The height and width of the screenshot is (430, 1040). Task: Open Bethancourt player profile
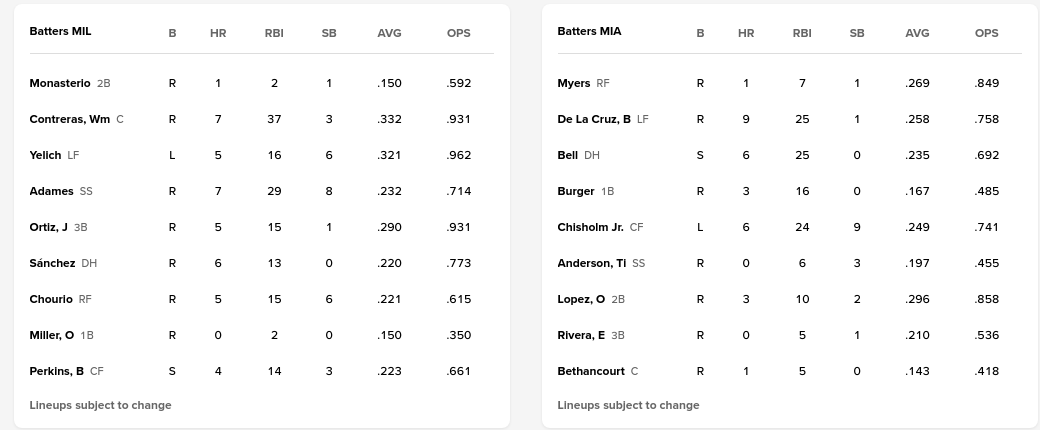pos(590,371)
